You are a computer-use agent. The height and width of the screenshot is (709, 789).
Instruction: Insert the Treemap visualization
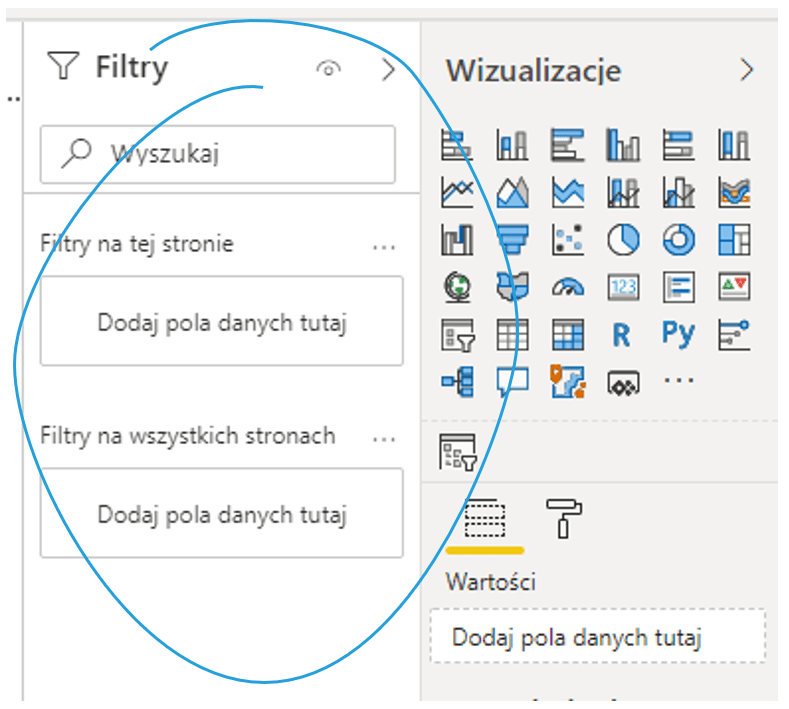click(734, 240)
